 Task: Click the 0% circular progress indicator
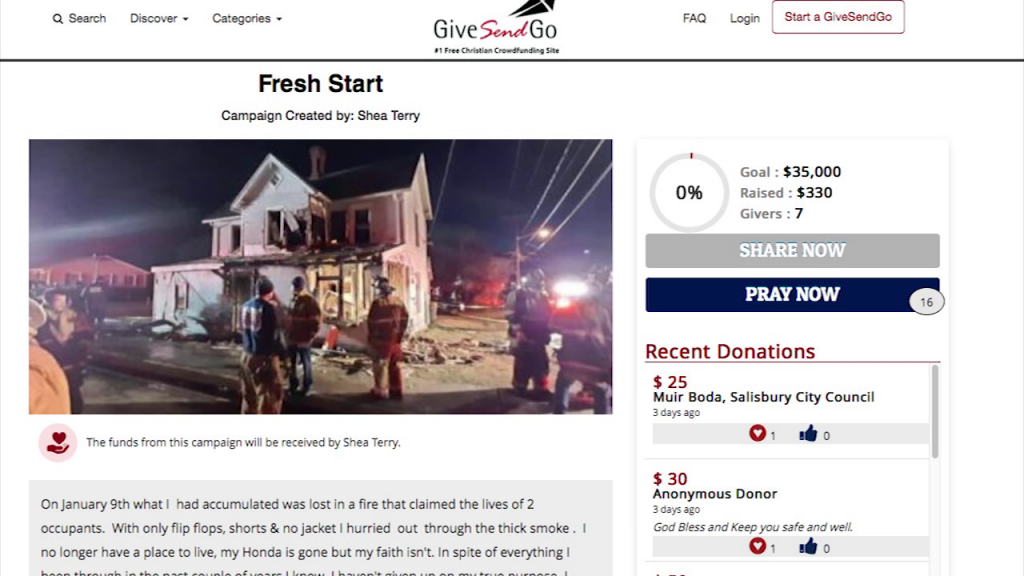click(x=689, y=193)
